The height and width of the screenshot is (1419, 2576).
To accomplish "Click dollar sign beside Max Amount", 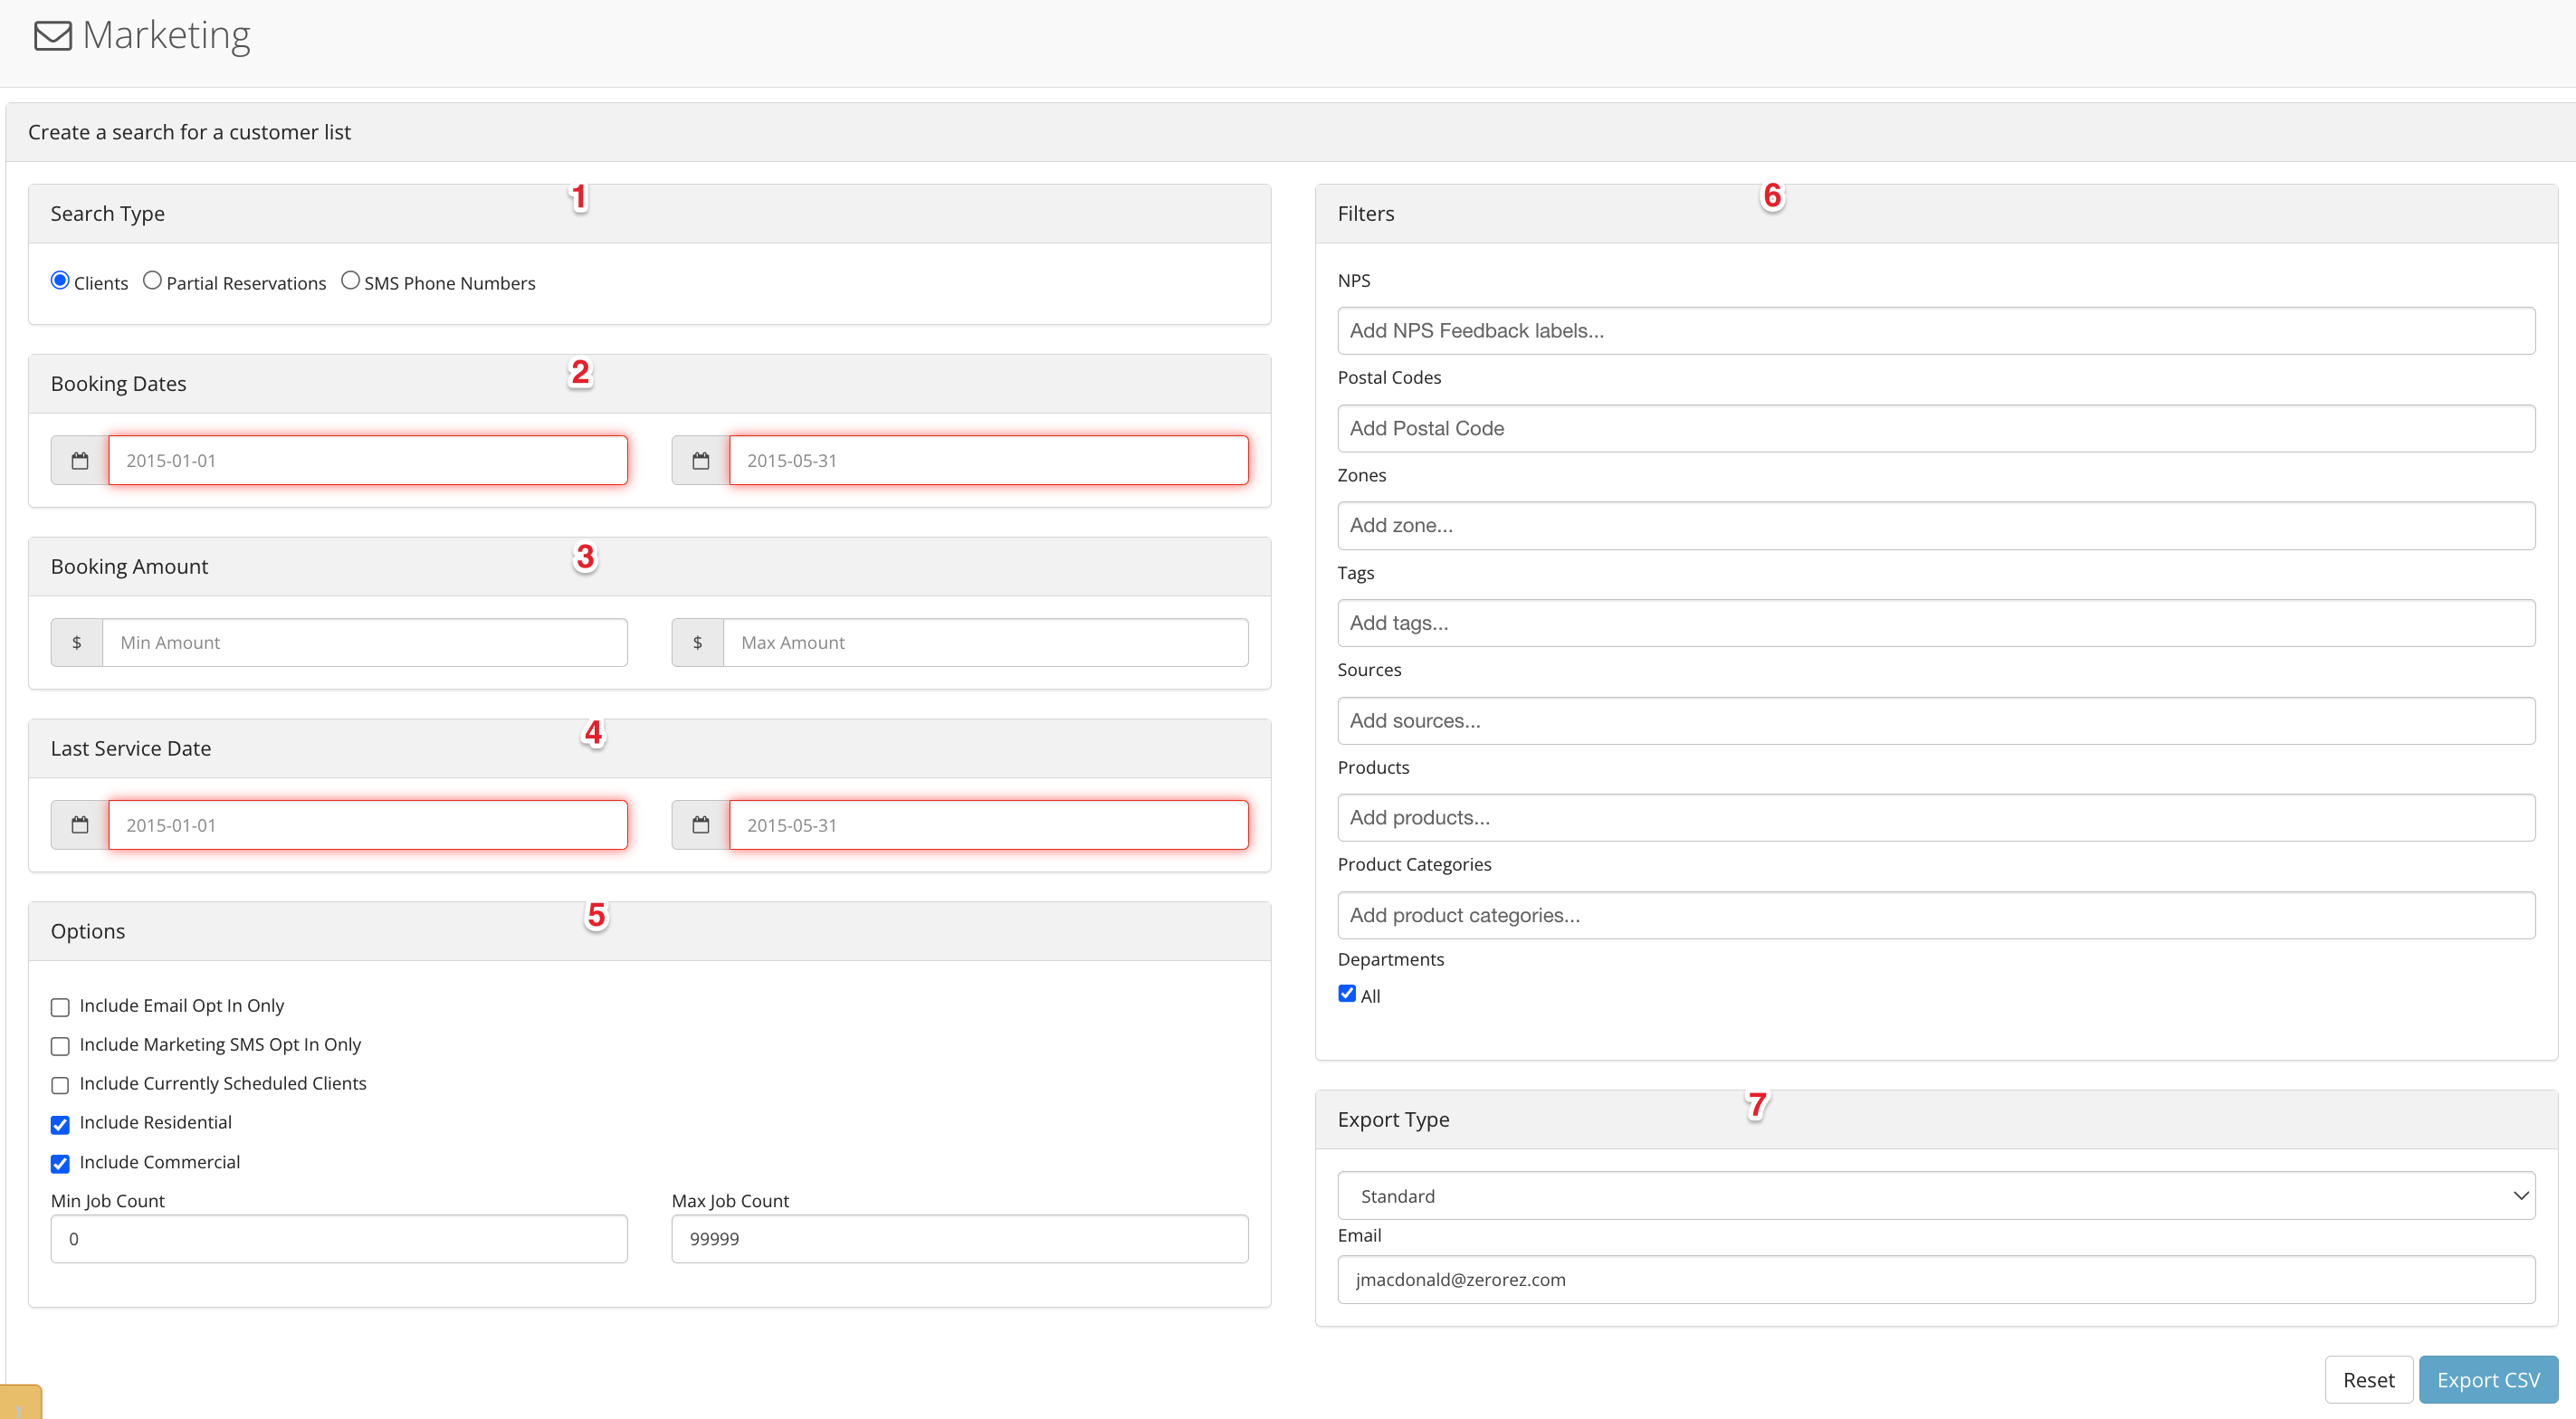I will click(x=698, y=642).
